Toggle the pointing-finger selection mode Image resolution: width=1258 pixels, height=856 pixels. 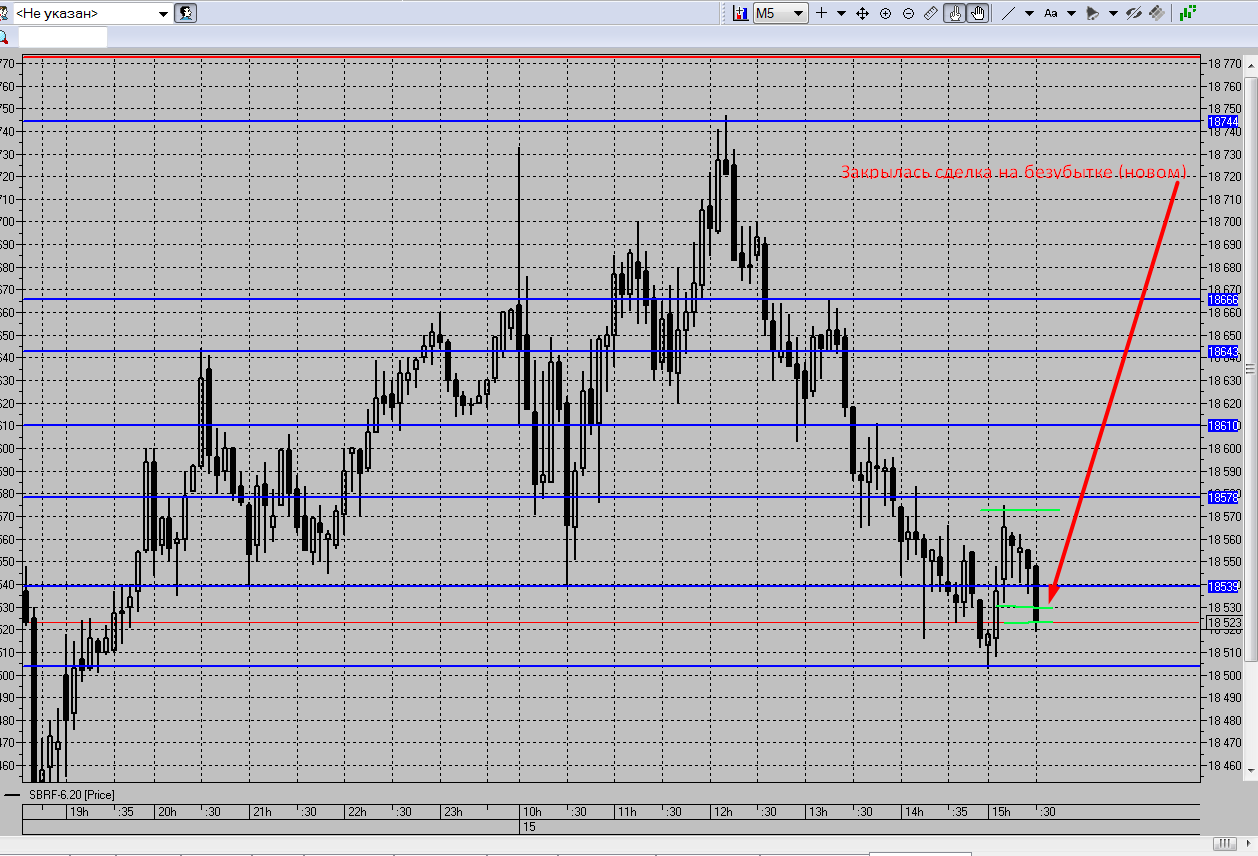(956, 13)
